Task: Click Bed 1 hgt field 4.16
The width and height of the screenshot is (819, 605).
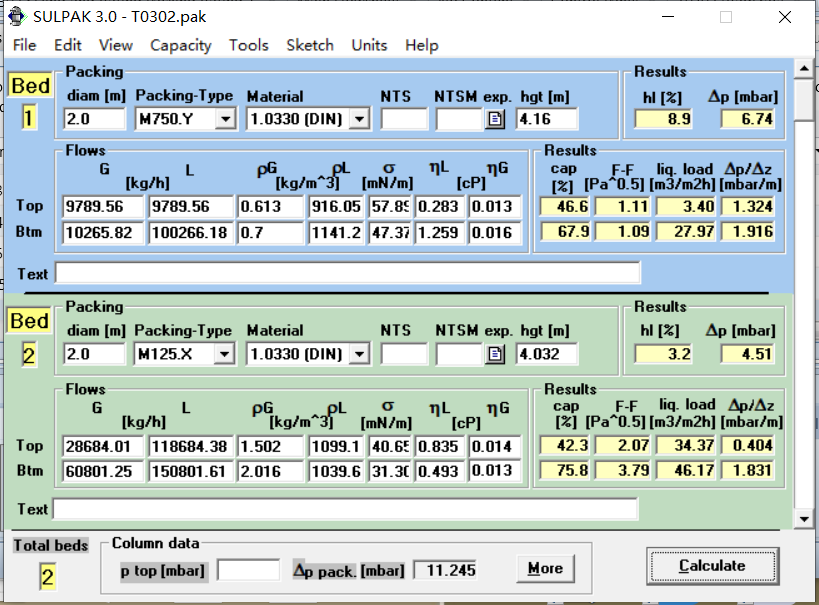Action: (x=546, y=119)
